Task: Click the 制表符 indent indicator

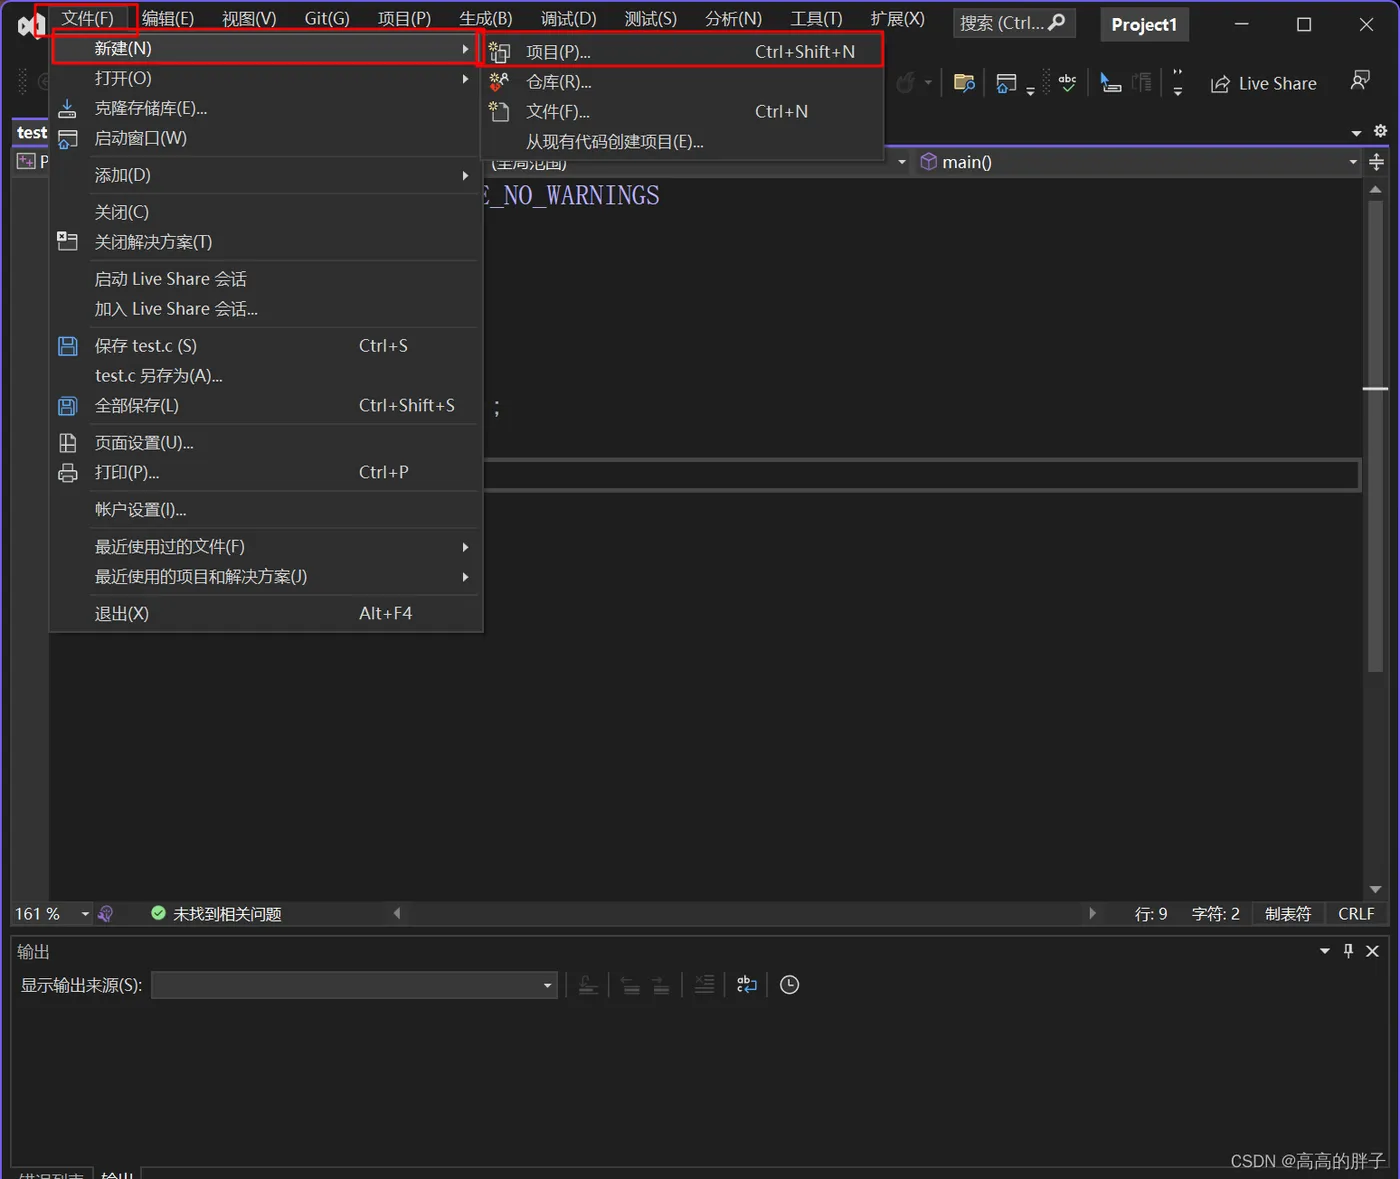Action: pos(1288,914)
